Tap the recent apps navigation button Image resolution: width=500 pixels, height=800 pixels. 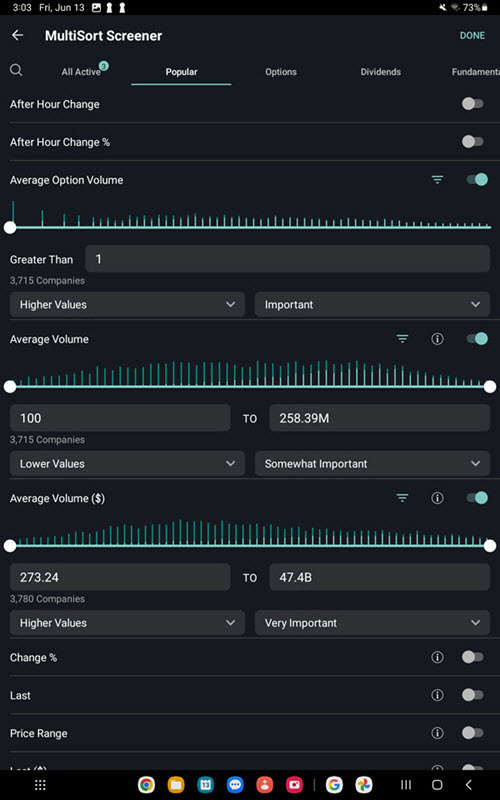point(406,785)
